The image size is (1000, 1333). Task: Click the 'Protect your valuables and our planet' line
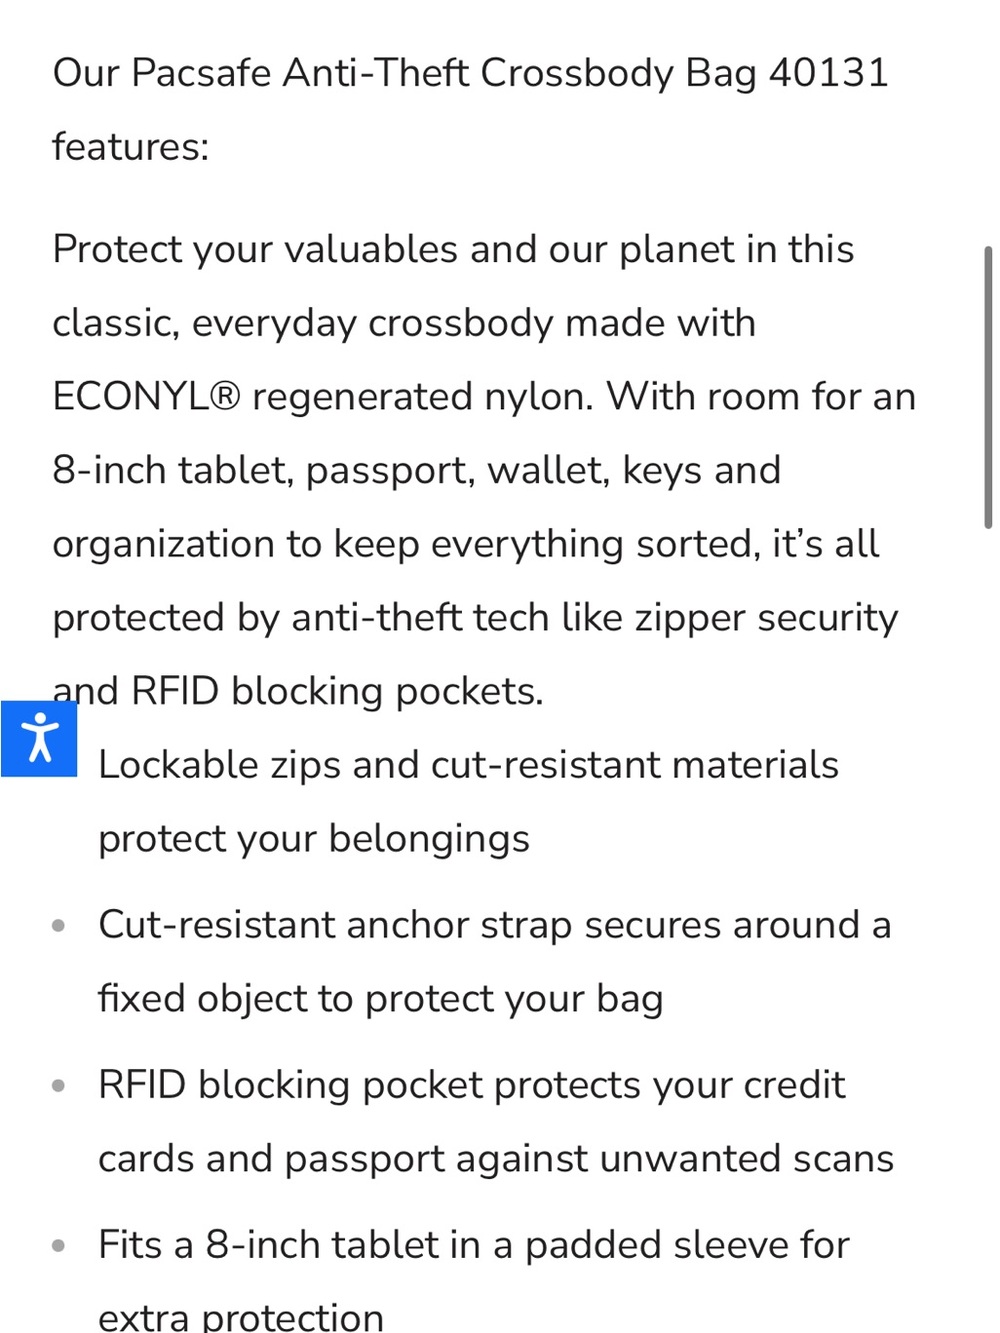(453, 249)
